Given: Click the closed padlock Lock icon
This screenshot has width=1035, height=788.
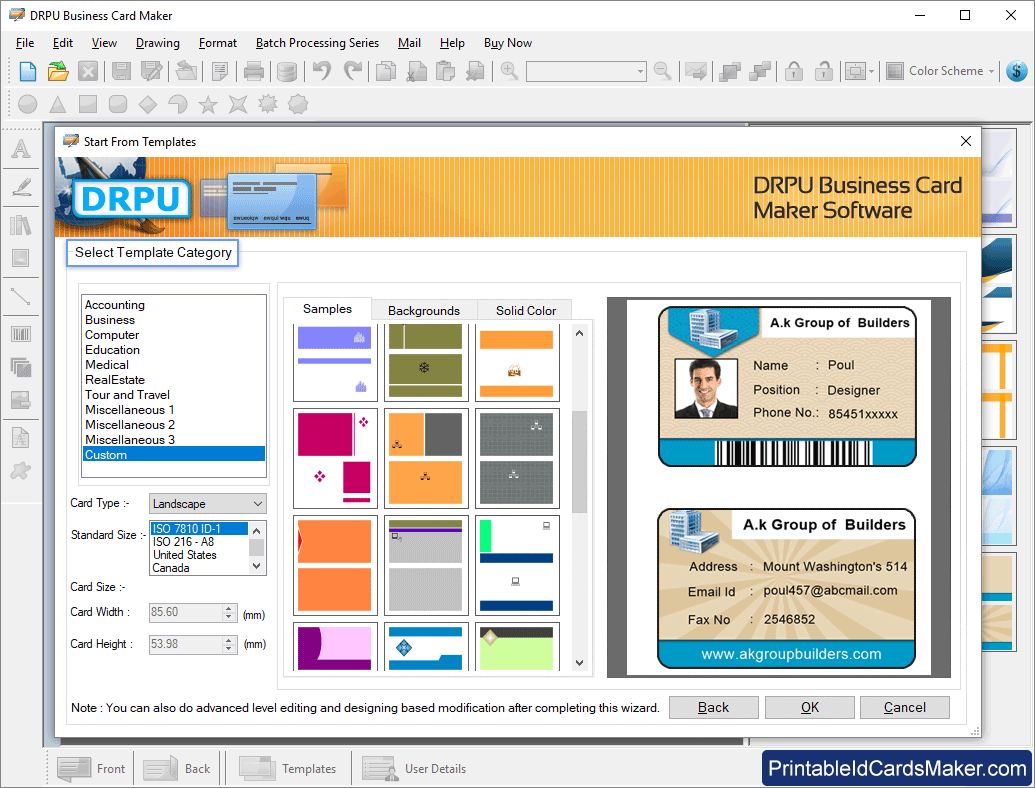Looking at the screenshot, I should coord(794,71).
